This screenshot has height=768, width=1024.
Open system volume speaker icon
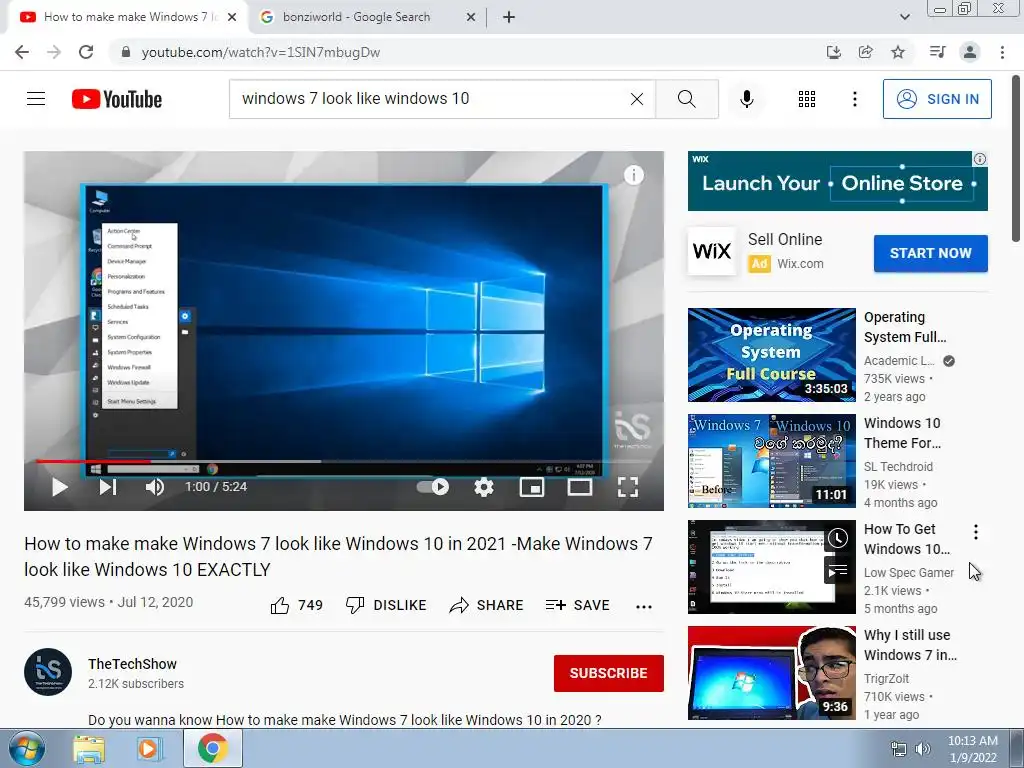tap(922, 749)
